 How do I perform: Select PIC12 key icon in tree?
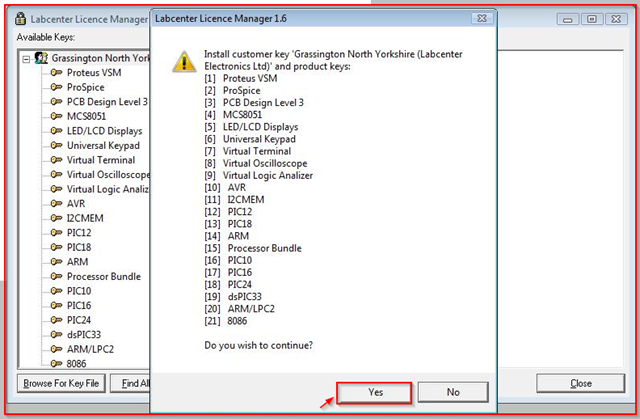[56, 233]
